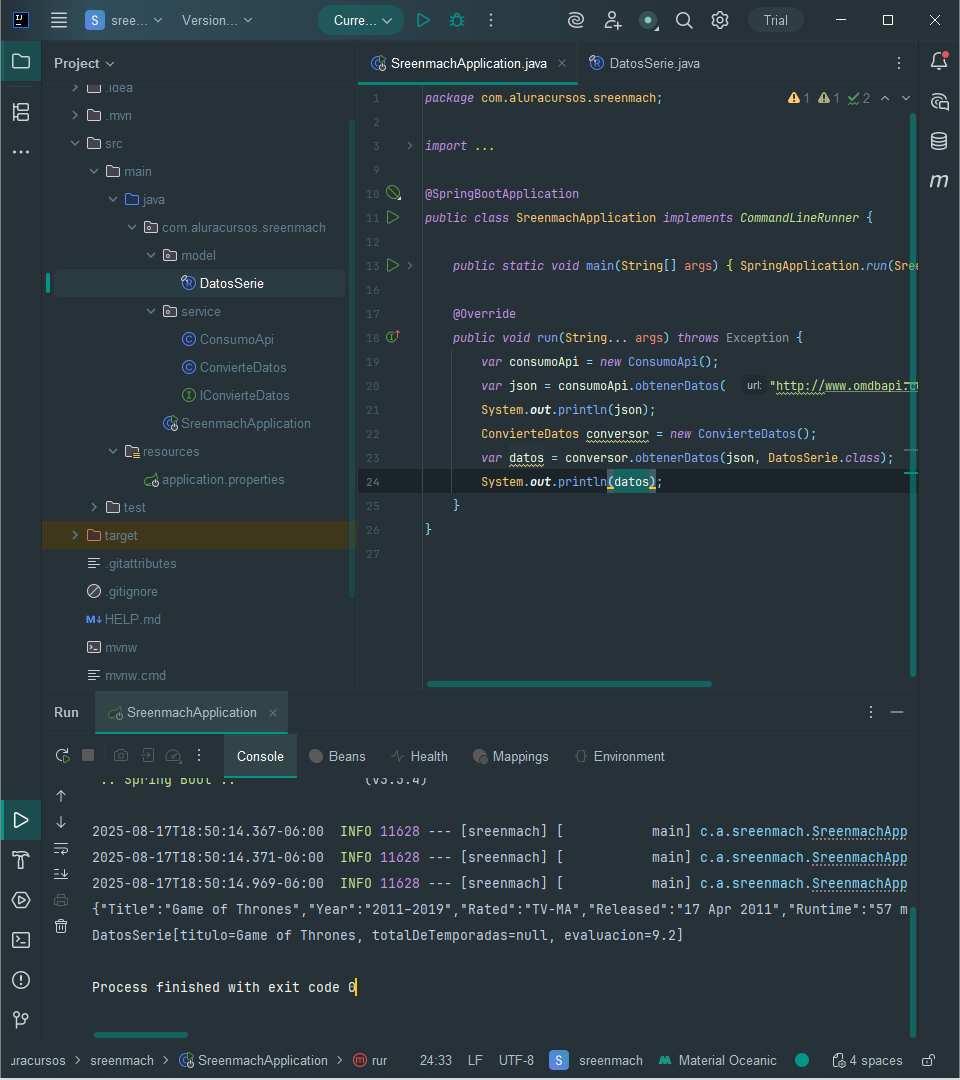960x1080 pixels.
Task: Open Code With Me add-user icon
Action: pos(612,20)
